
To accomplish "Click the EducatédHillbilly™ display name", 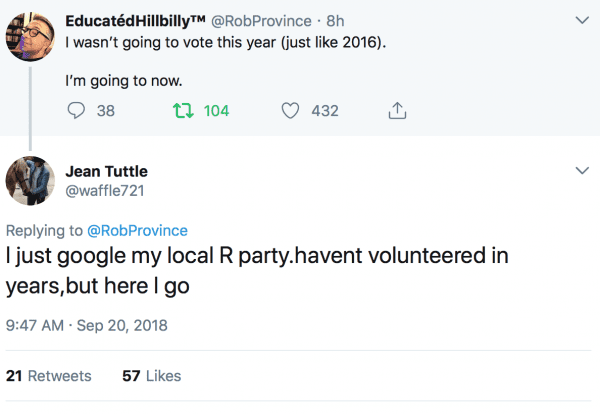I will [136, 19].
